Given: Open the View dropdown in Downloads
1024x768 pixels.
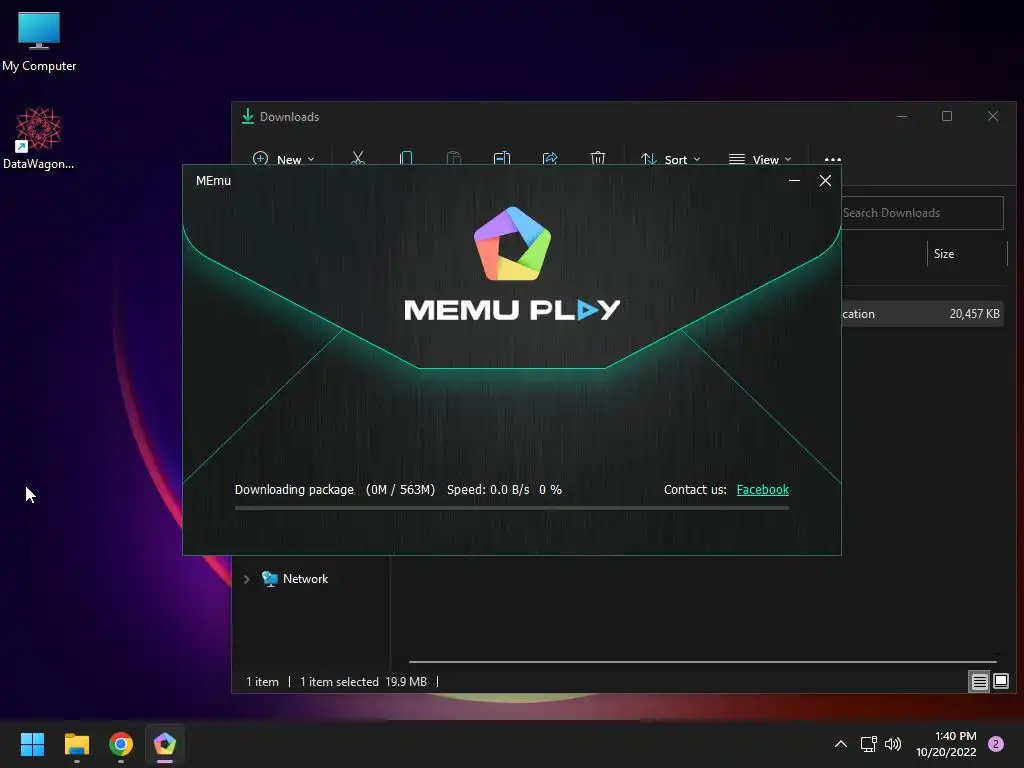Looking at the screenshot, I should (760, 159).
